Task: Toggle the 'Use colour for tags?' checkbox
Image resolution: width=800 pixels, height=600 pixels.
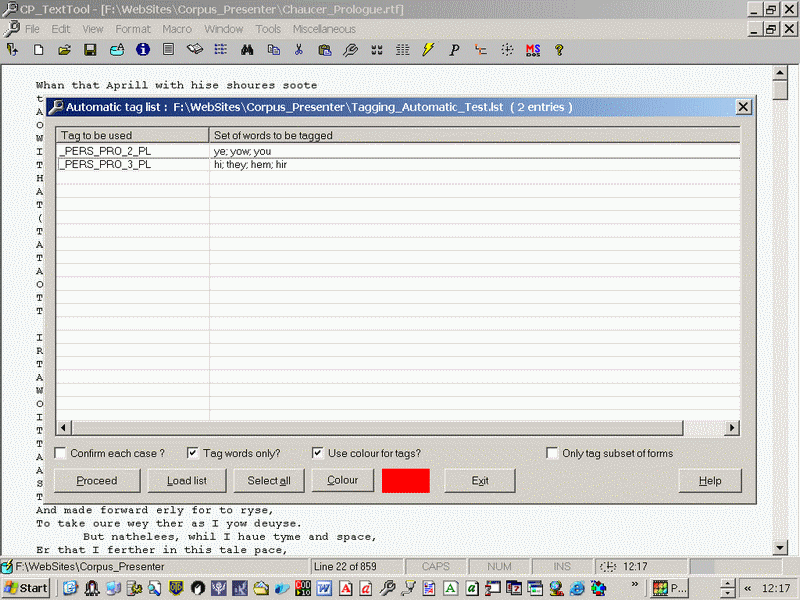Action: [318, 453]
